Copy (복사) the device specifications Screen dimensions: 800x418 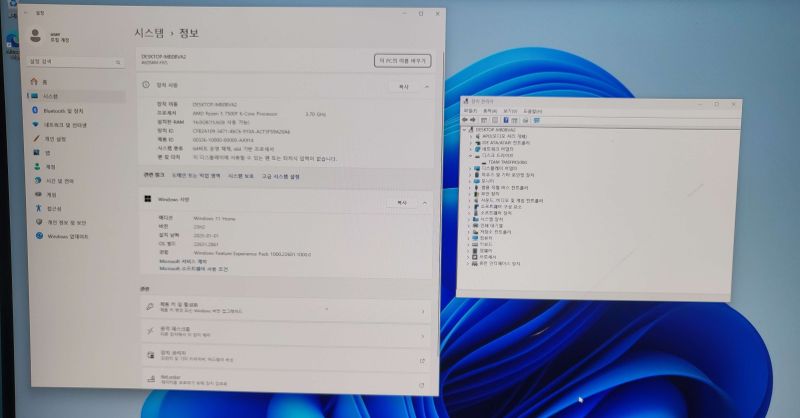[x=404, y=87]
